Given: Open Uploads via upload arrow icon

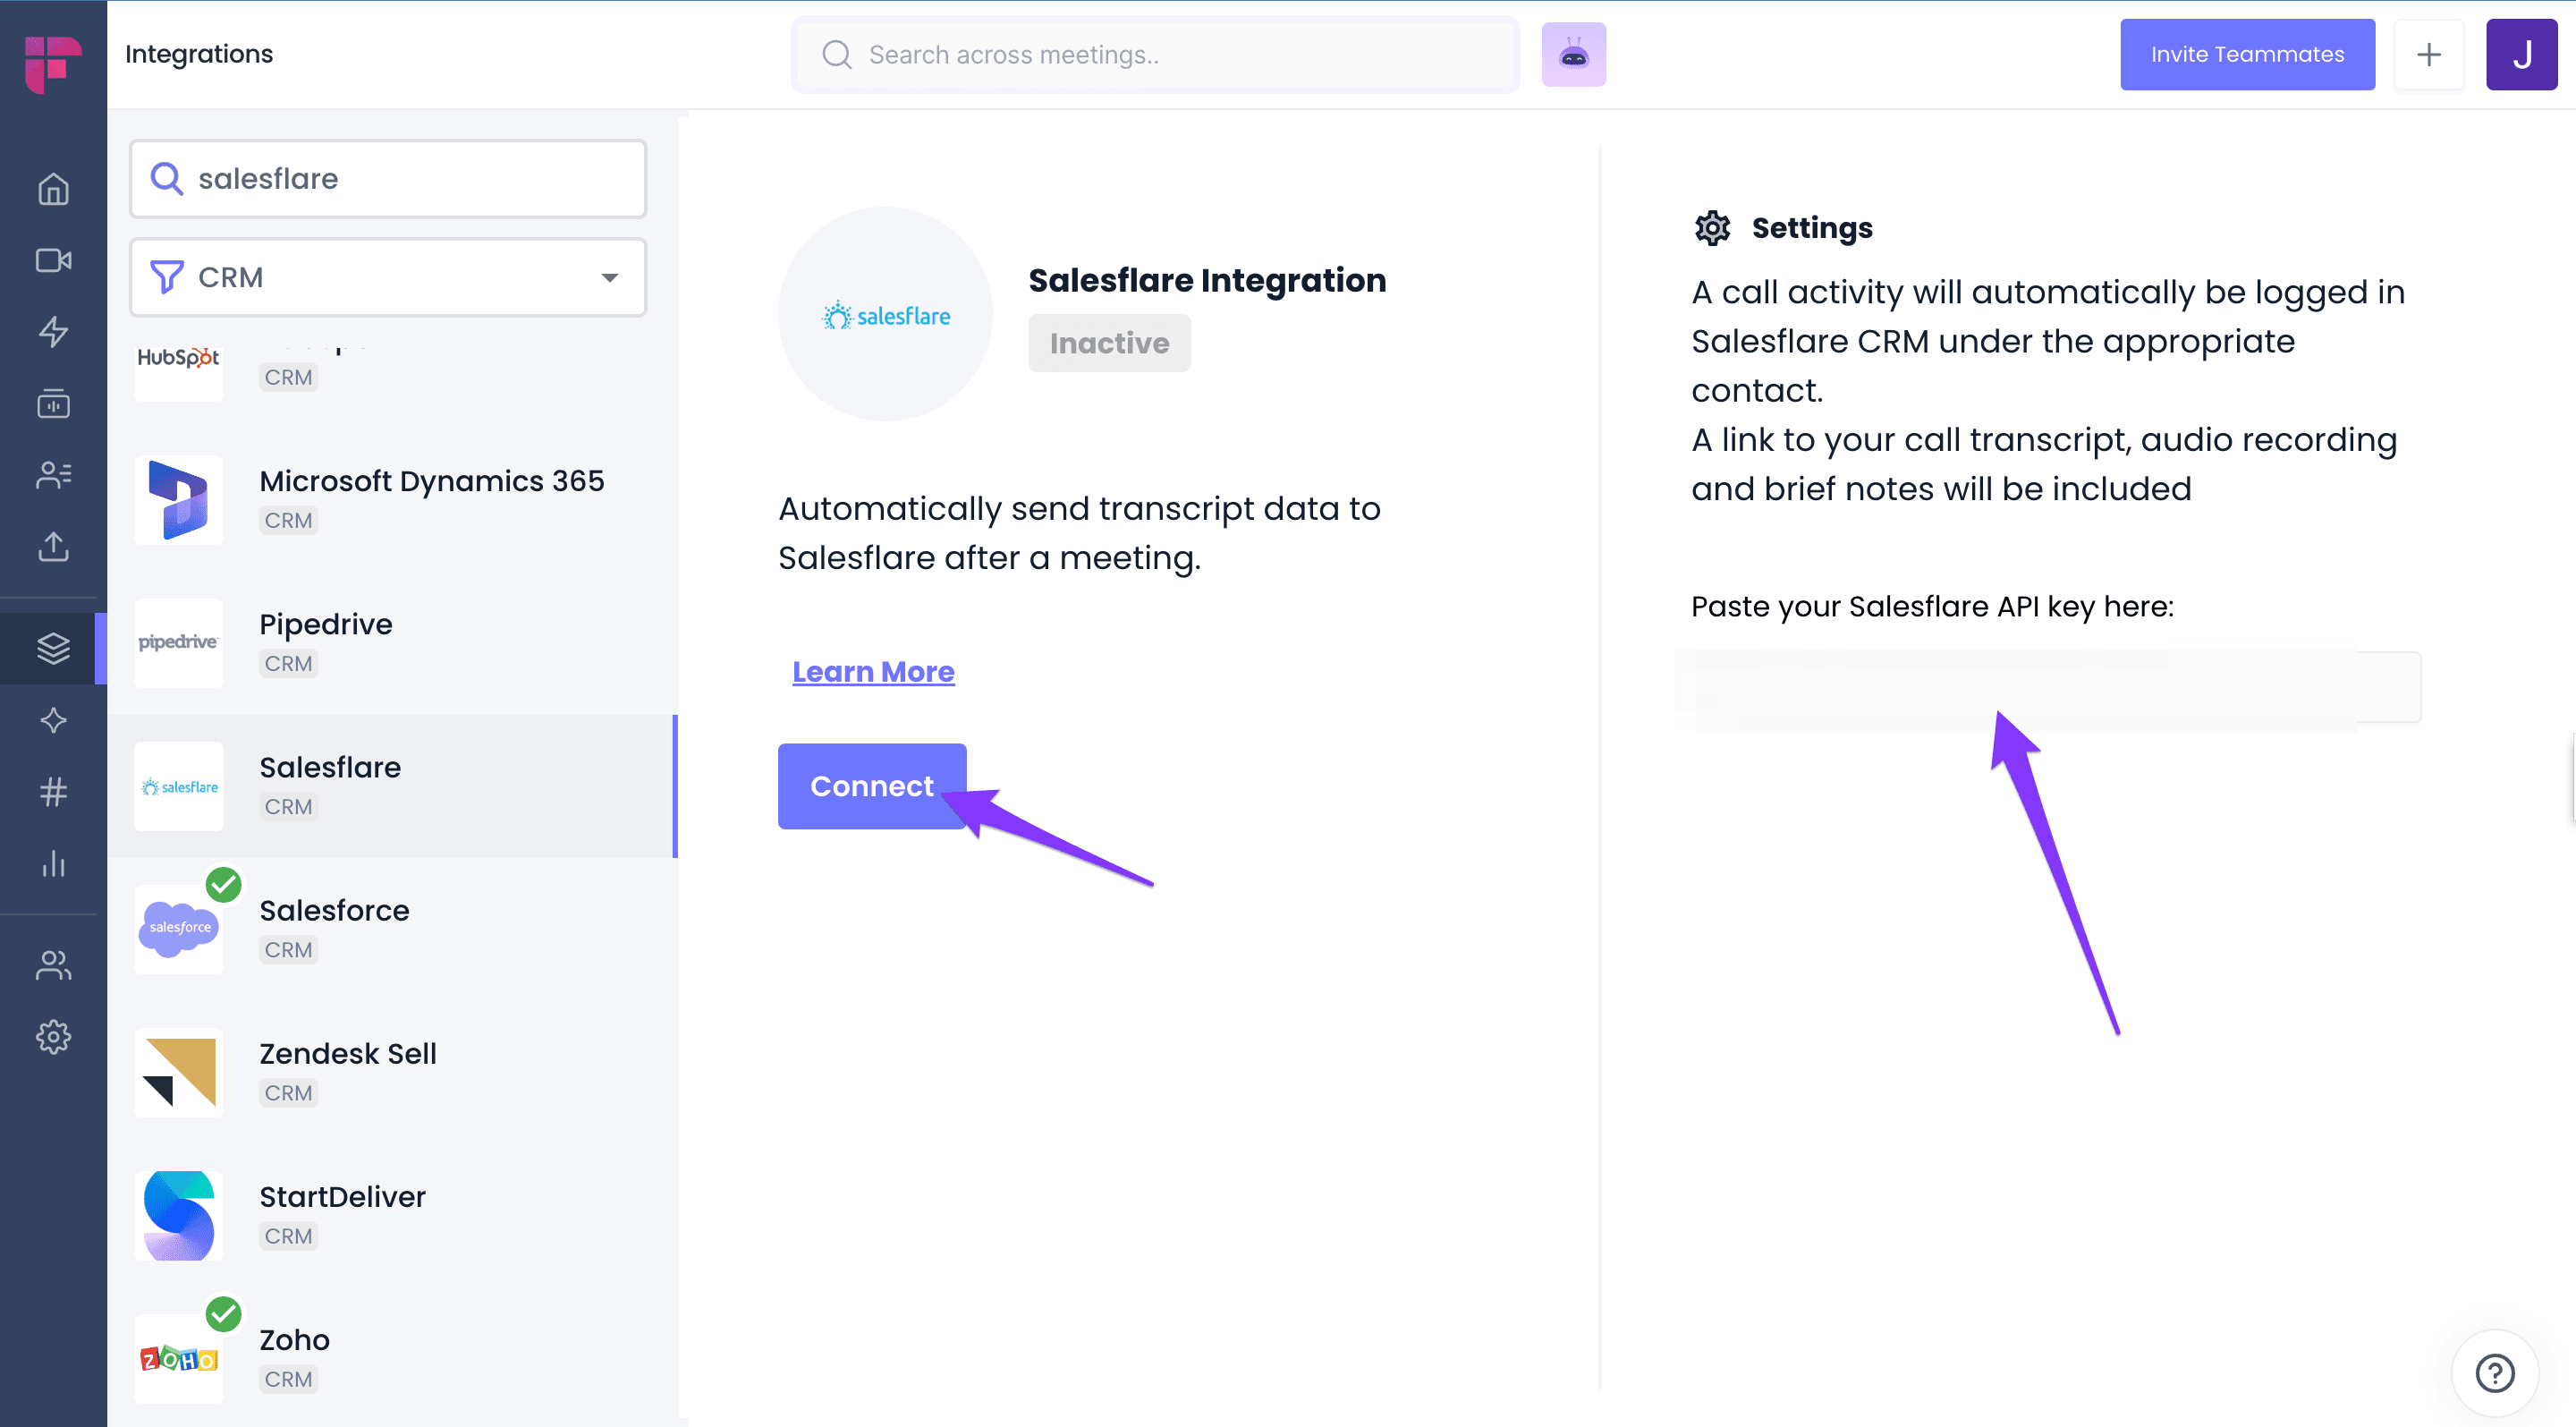Looking at the screenshot, I should point(53,546).
